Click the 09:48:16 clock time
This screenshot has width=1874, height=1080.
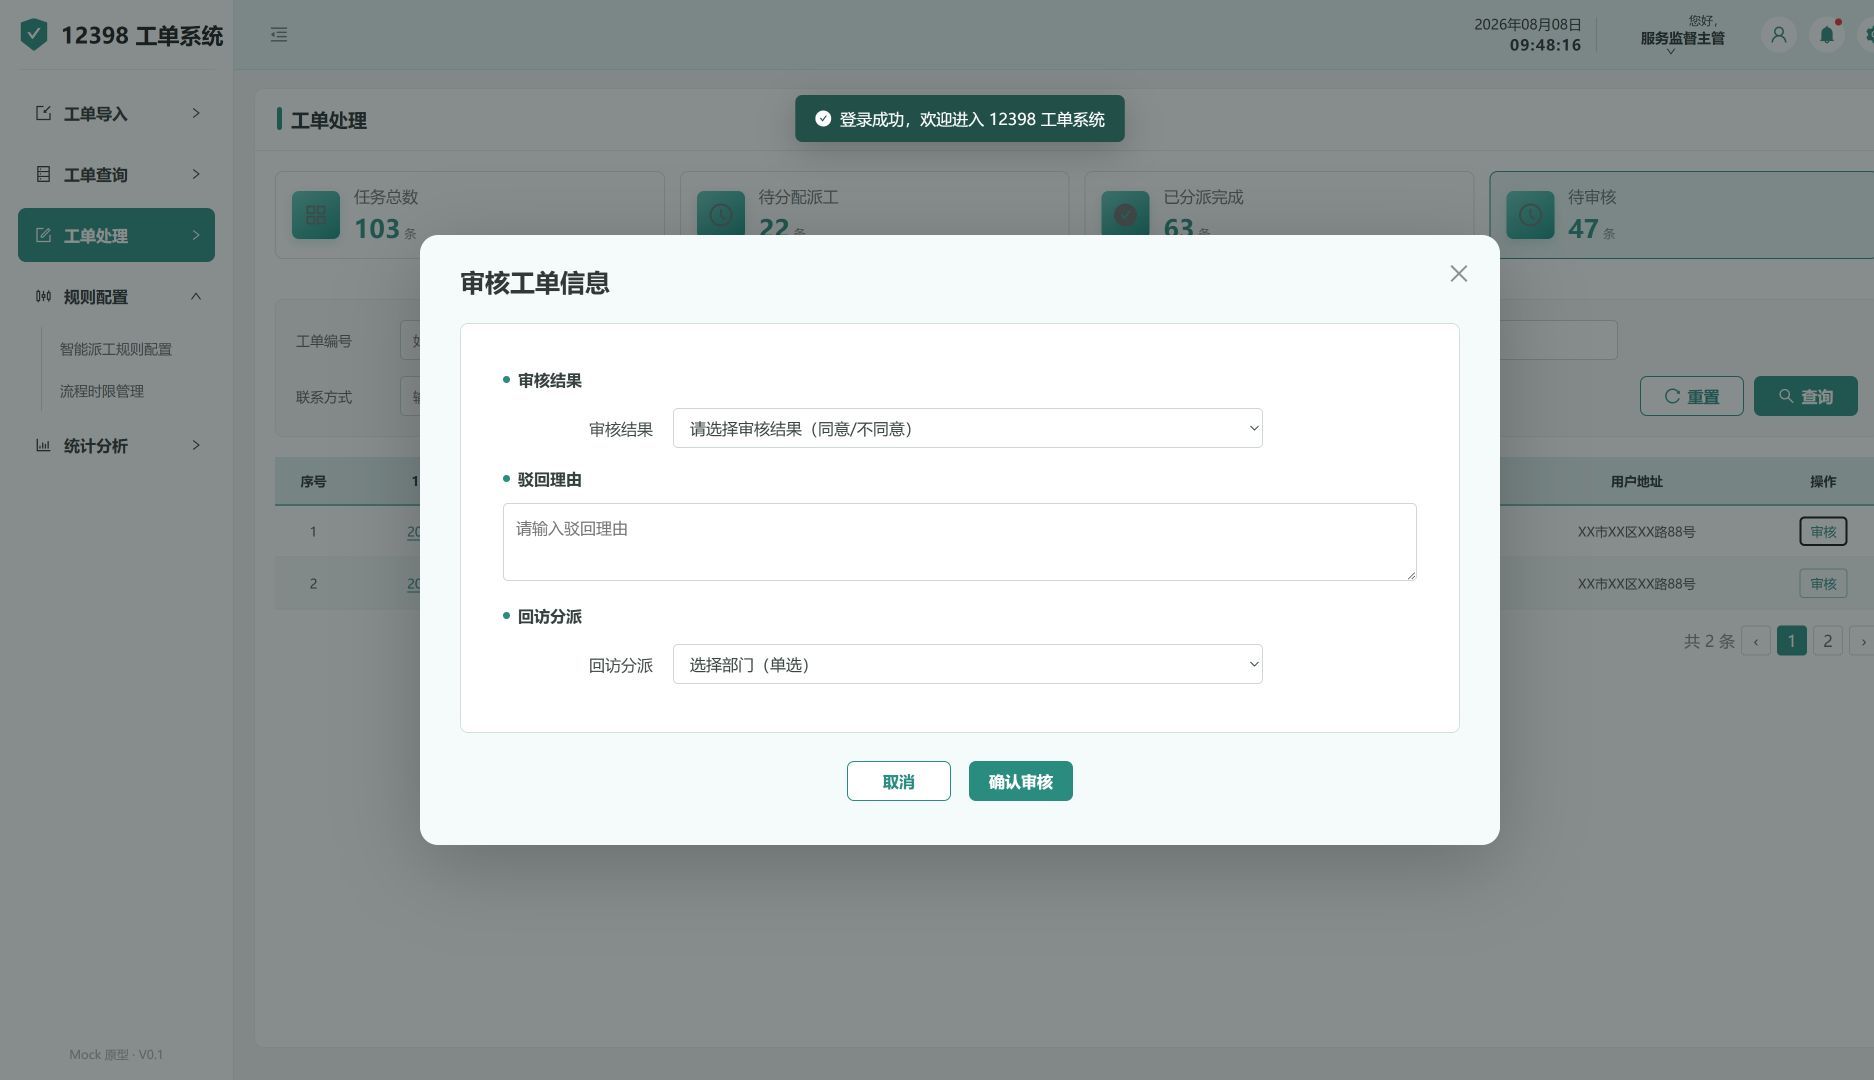tap(1545, 45)
